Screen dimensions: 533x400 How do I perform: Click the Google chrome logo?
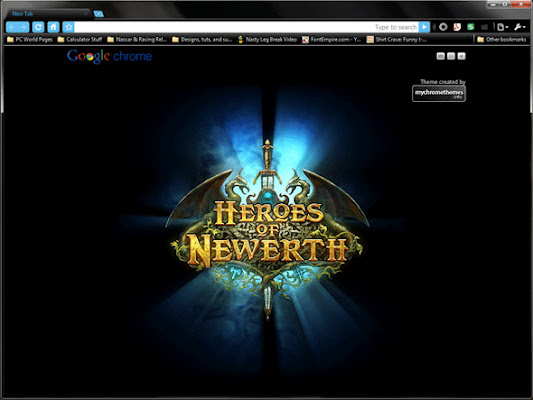coord(109,56)
